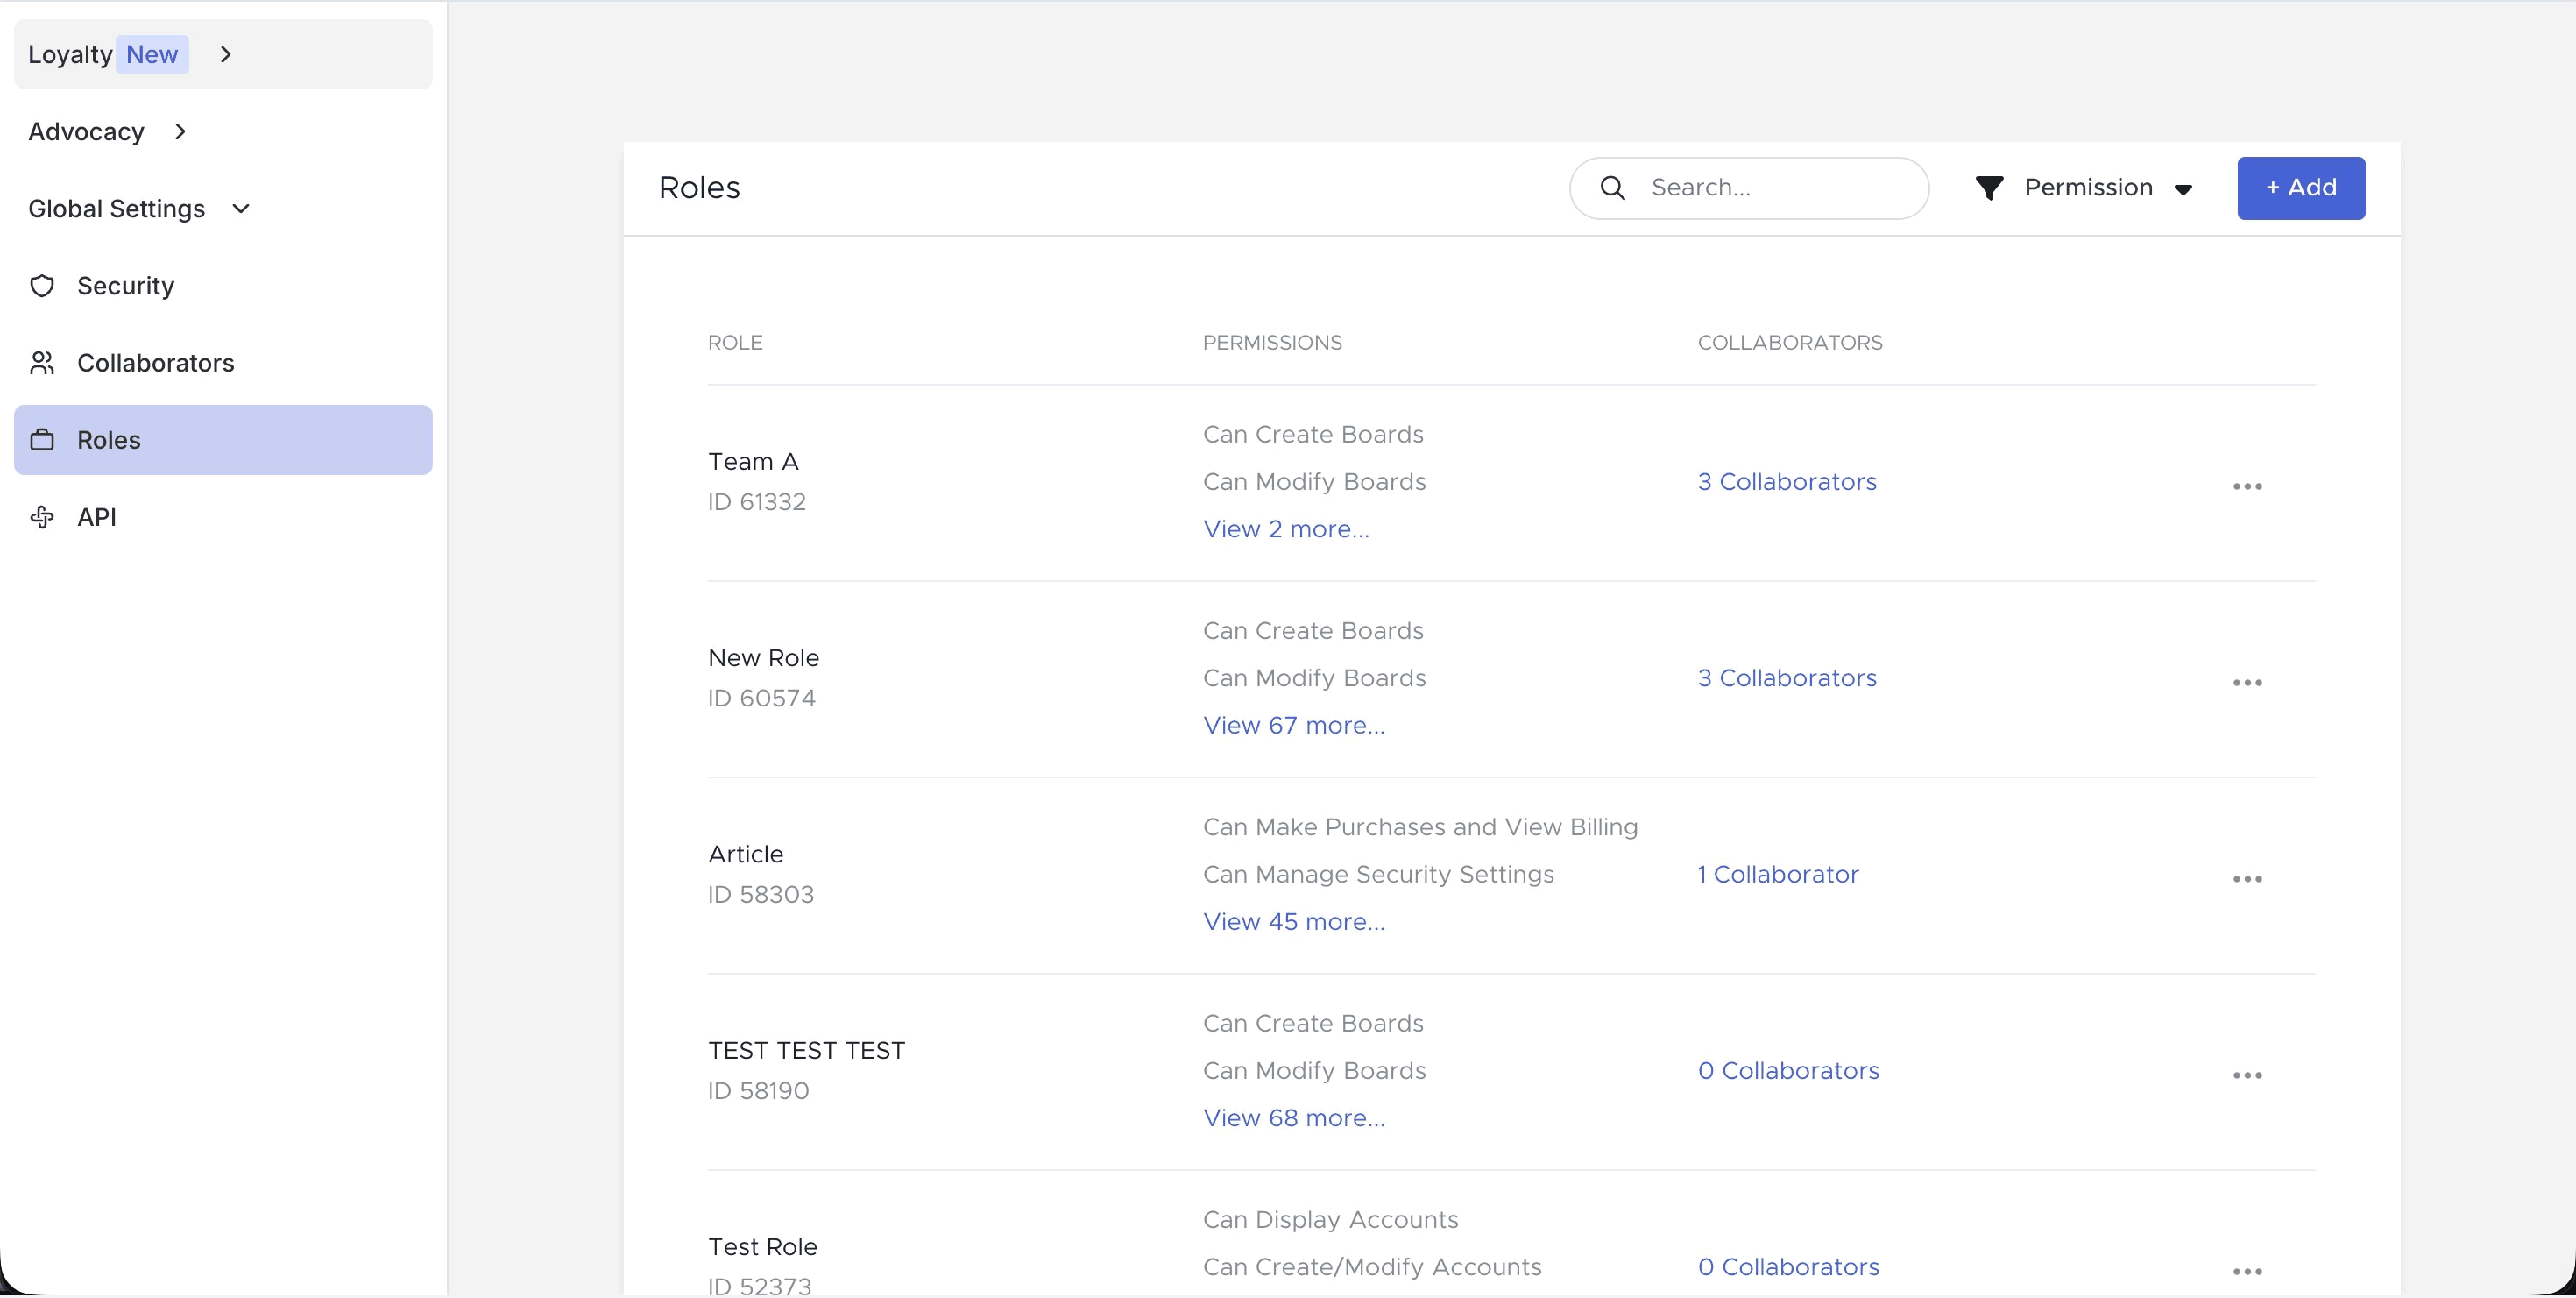Expand the Advocacy menu chevron

pyautogui.click(x=180, y=132)
